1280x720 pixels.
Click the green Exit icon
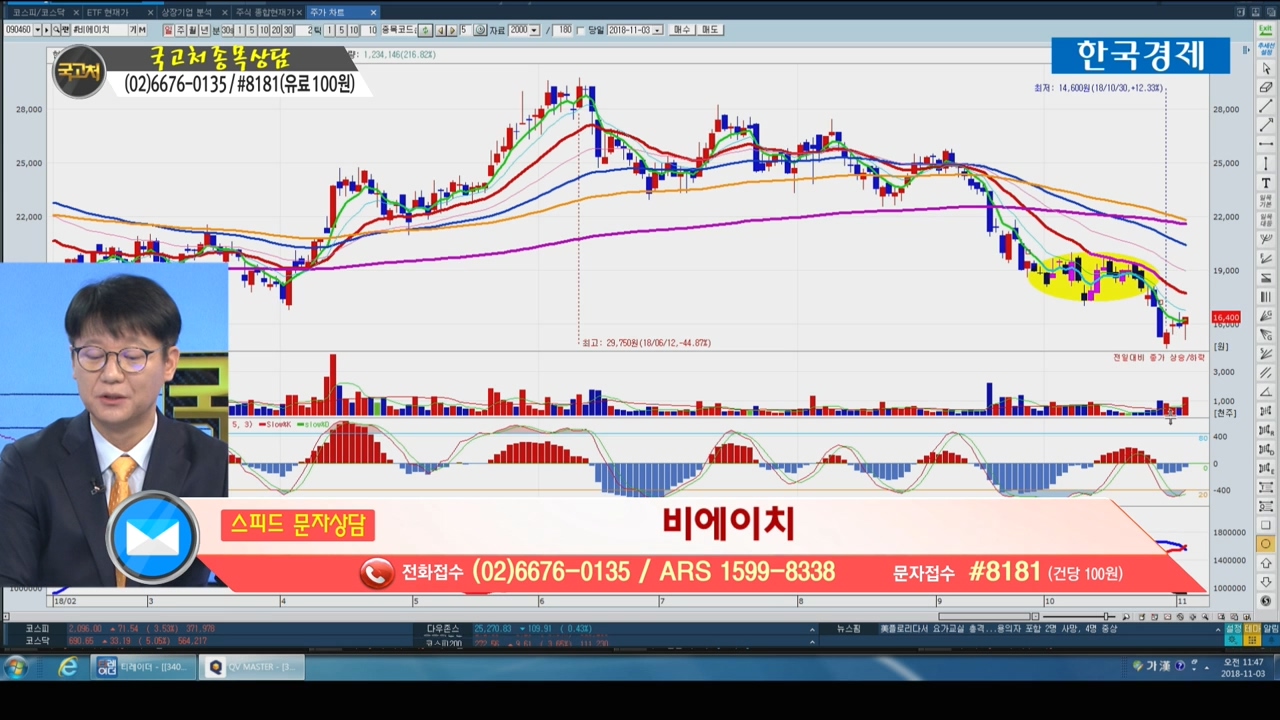point(1266,30)
